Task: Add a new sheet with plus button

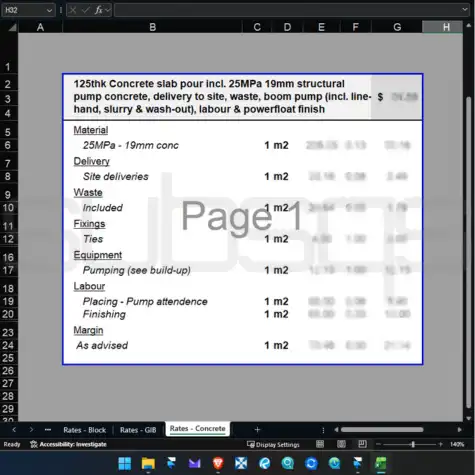Action: point(257,430)
